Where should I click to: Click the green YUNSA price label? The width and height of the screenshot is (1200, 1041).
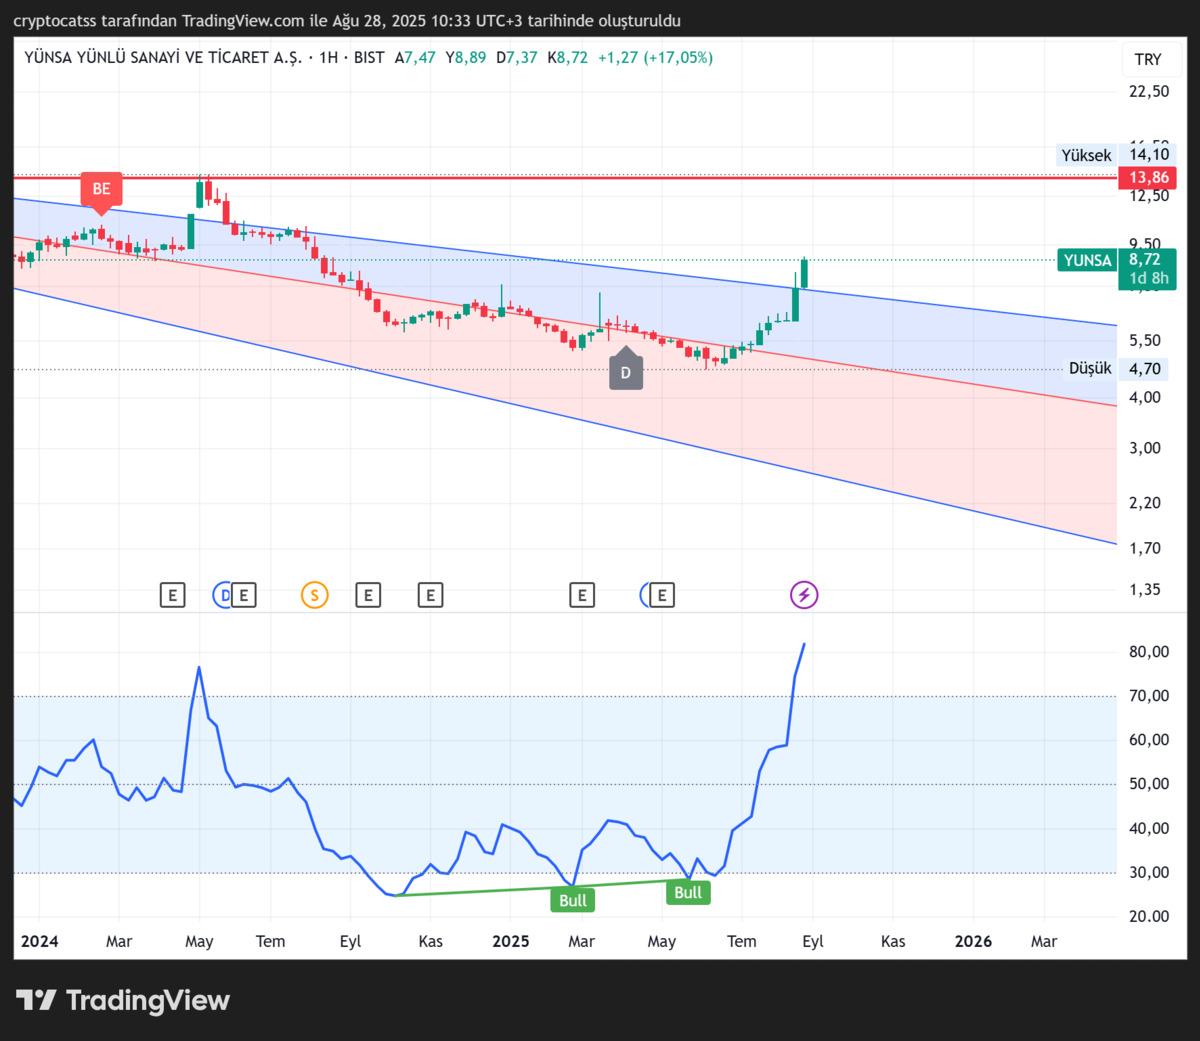tap(1088, 260)
